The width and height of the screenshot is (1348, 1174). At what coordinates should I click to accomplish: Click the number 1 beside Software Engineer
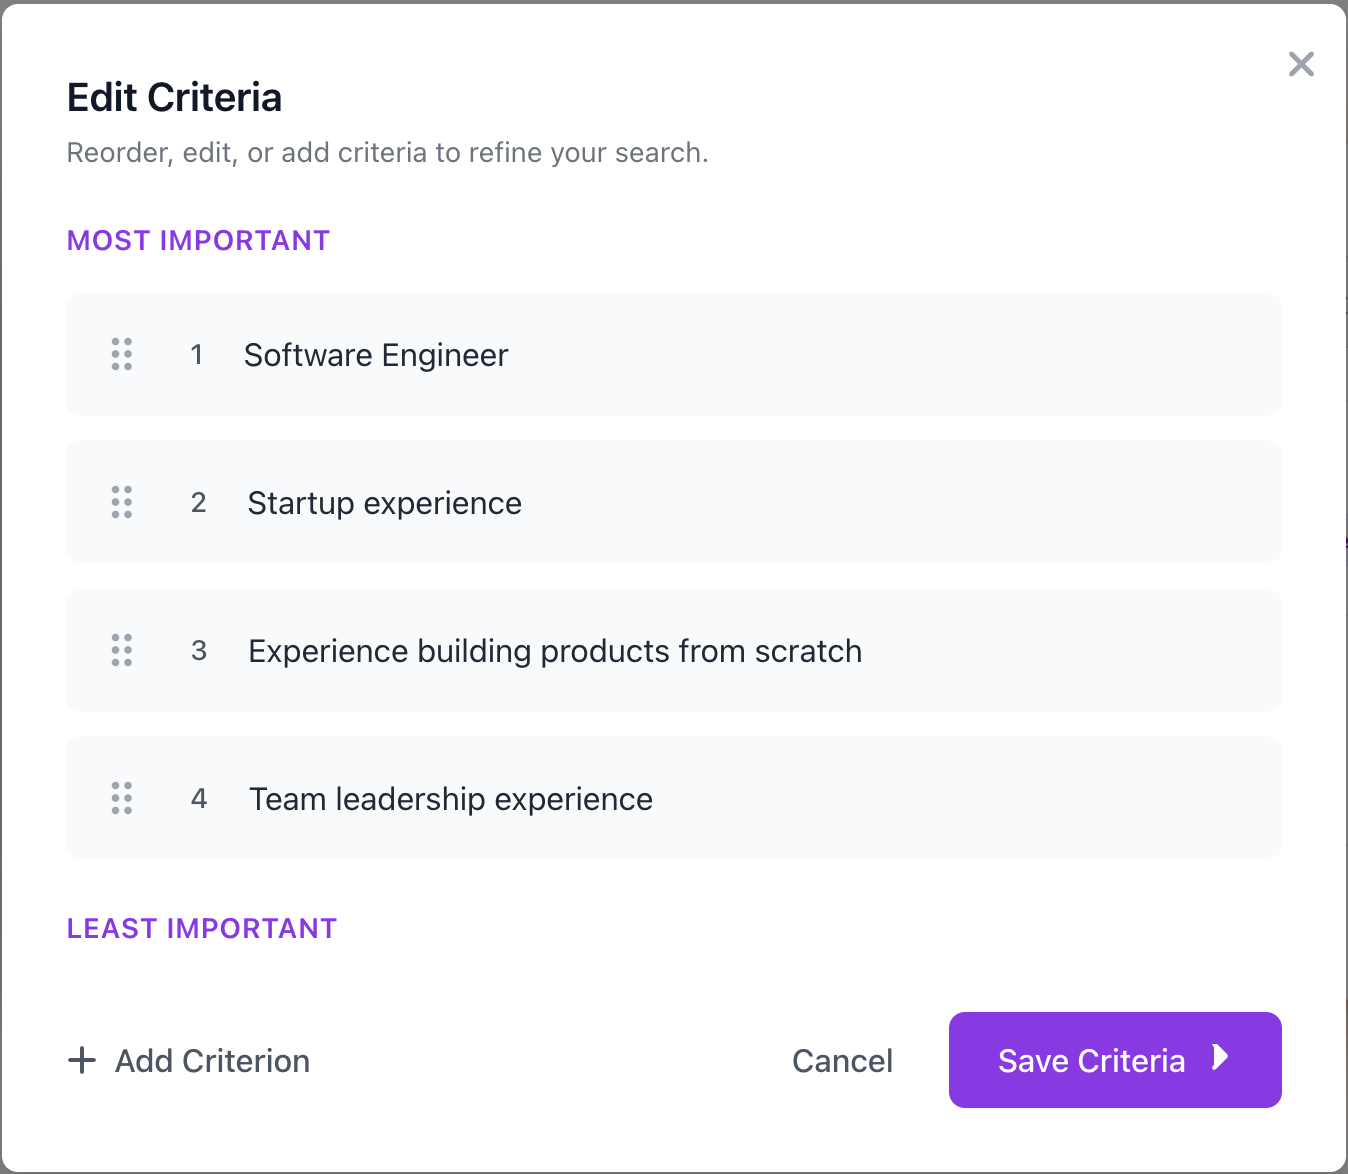coord(197,355)
